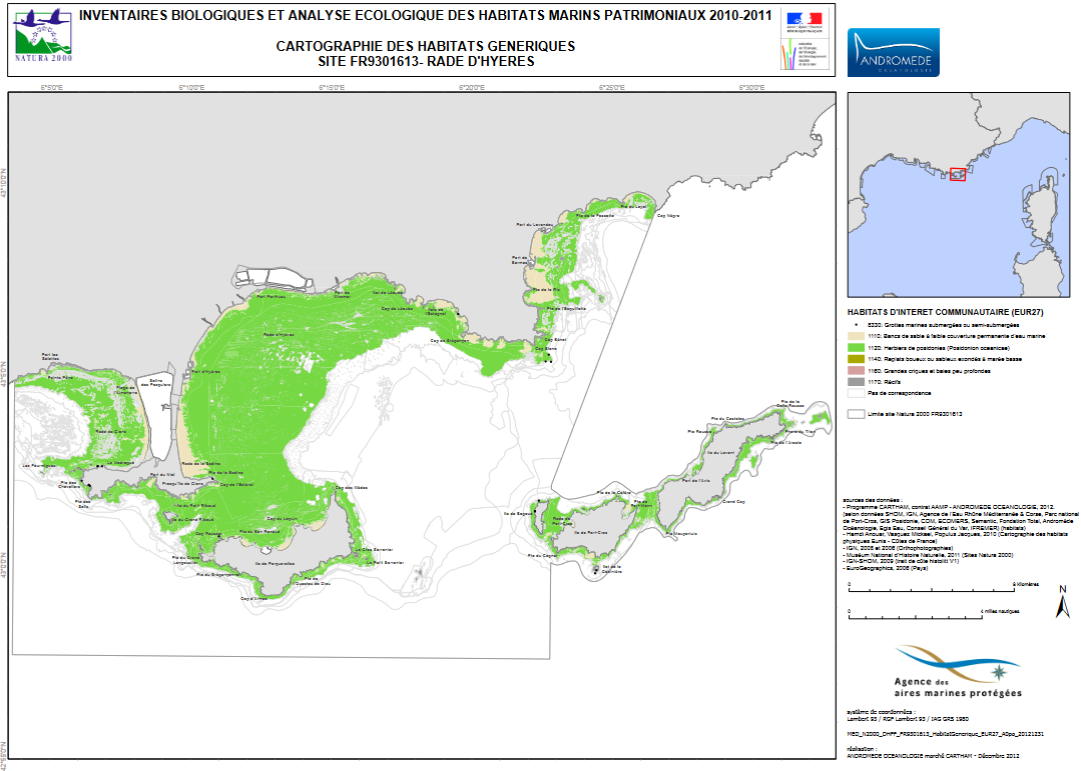This screenshot has height=771, width=1081.
Task: Click the Cartographie des Habitats Génériques title
Action: click(425, 47)
